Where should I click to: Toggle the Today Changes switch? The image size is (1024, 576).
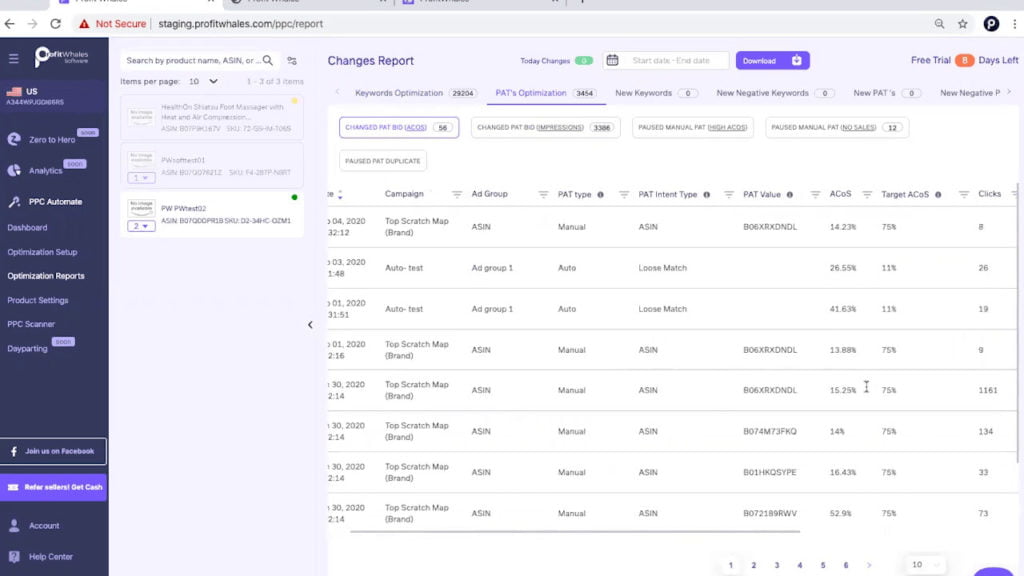tap(584, 61)
